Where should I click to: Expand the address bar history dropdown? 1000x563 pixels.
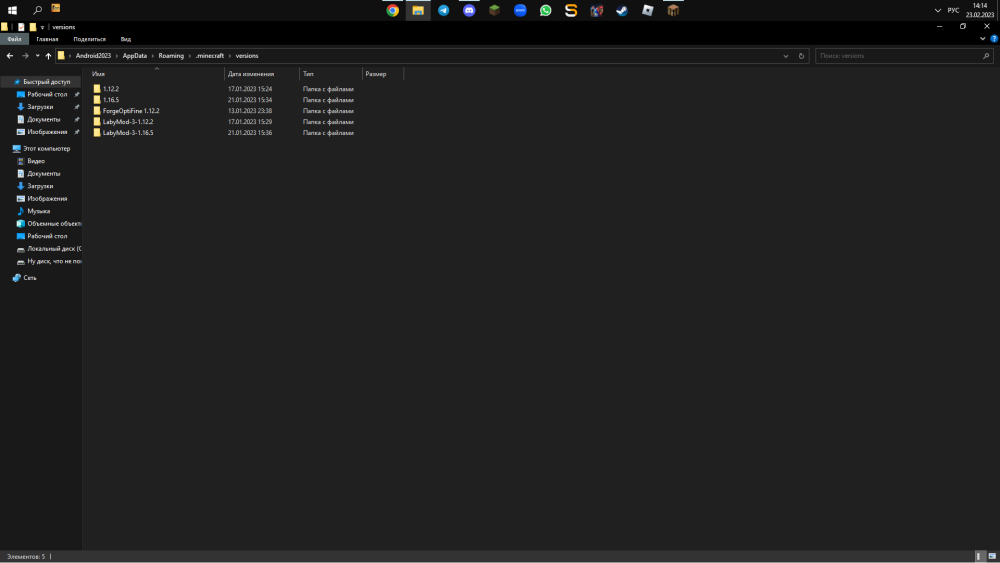click(x=786, y=56)
